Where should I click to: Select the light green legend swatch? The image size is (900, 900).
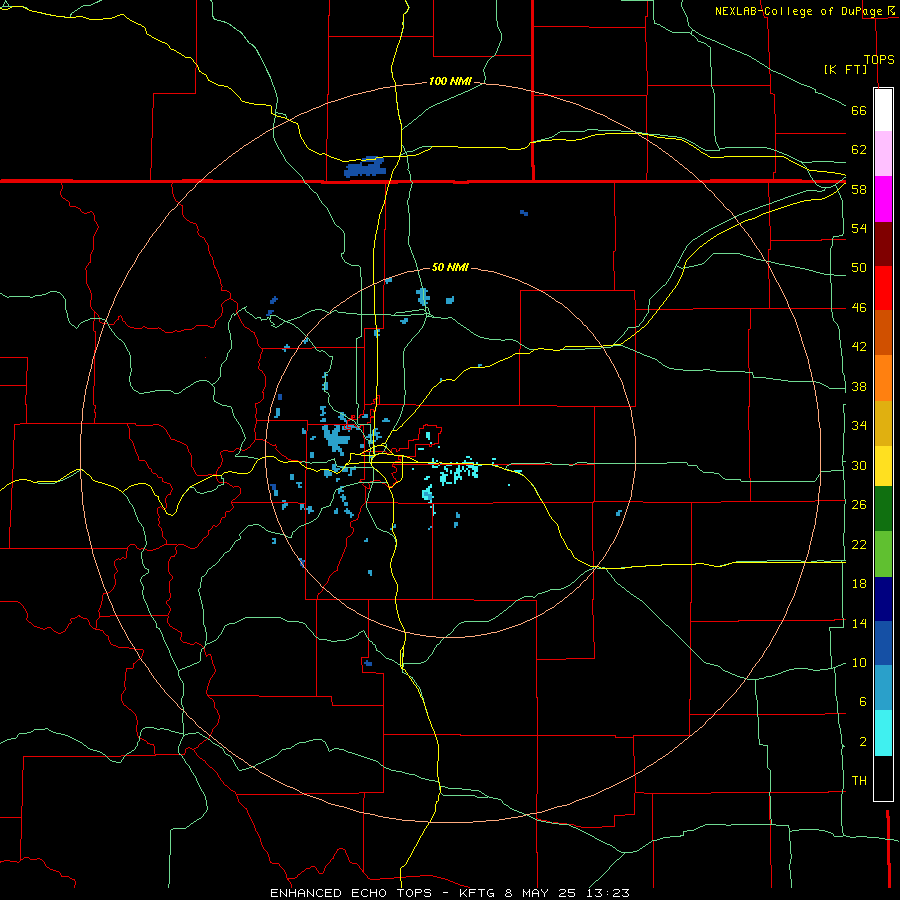point(883,554)
